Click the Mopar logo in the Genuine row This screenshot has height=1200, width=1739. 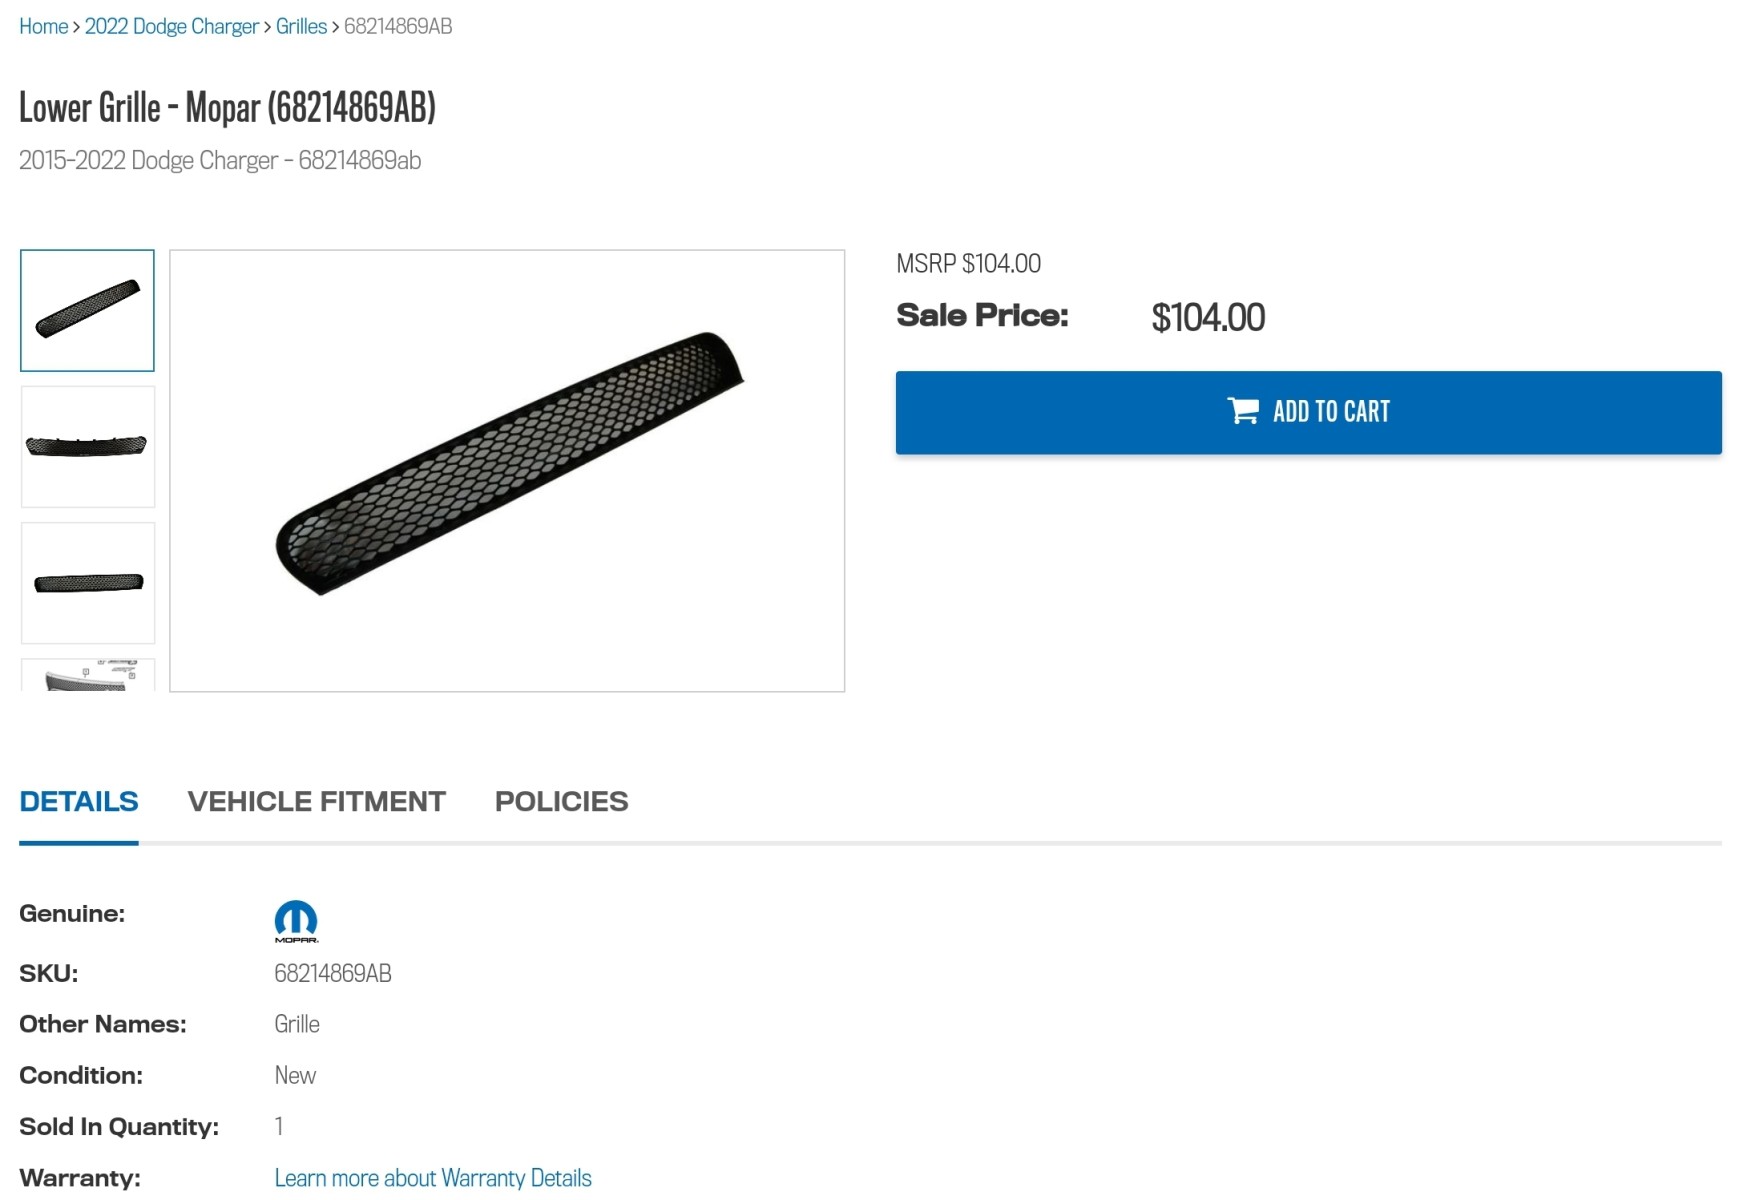[x=296, y=920]
